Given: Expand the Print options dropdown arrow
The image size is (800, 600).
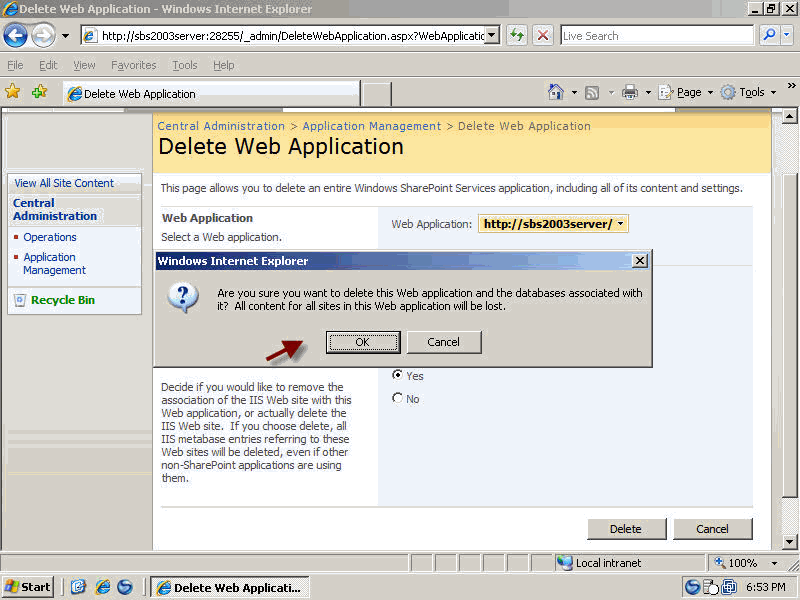Looking at the screenshot, I should pos(648,93).
